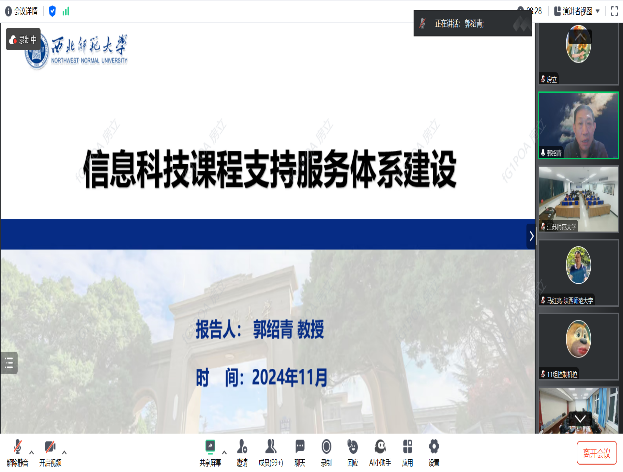Open meeting details in top-left corner

click(x=22, y=10)
